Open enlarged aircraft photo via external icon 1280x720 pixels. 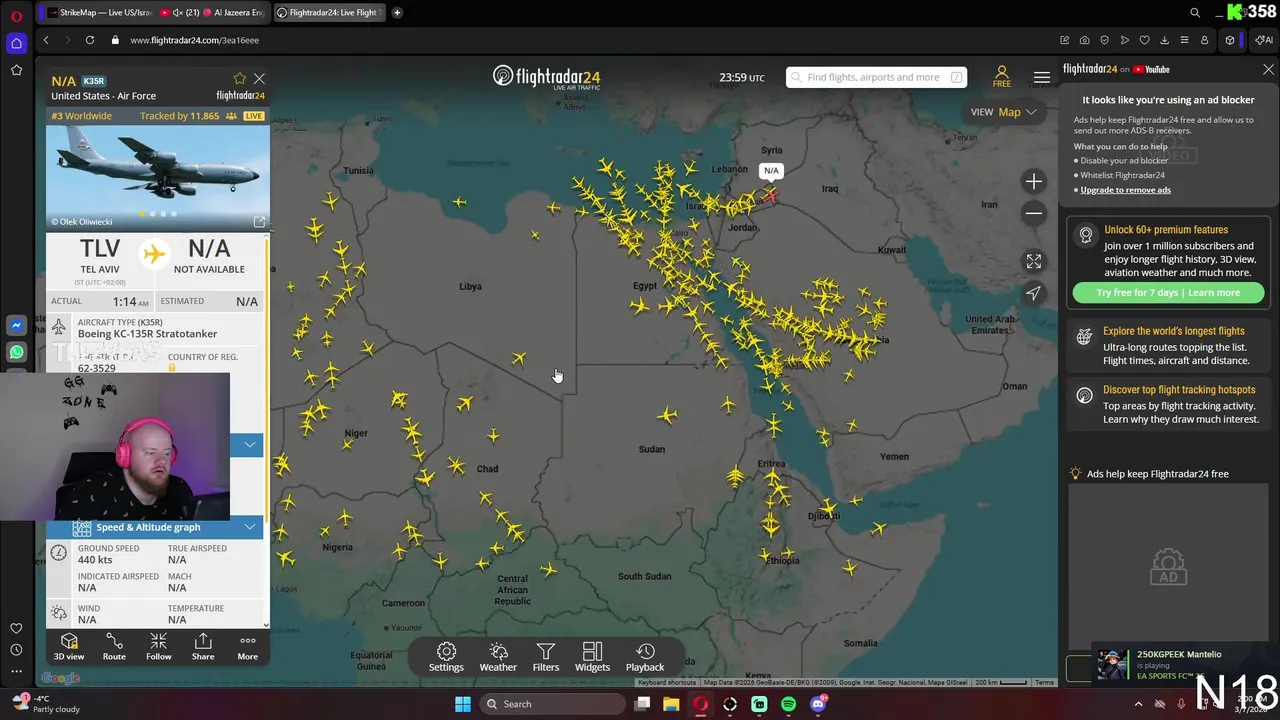tap(259, 221)
